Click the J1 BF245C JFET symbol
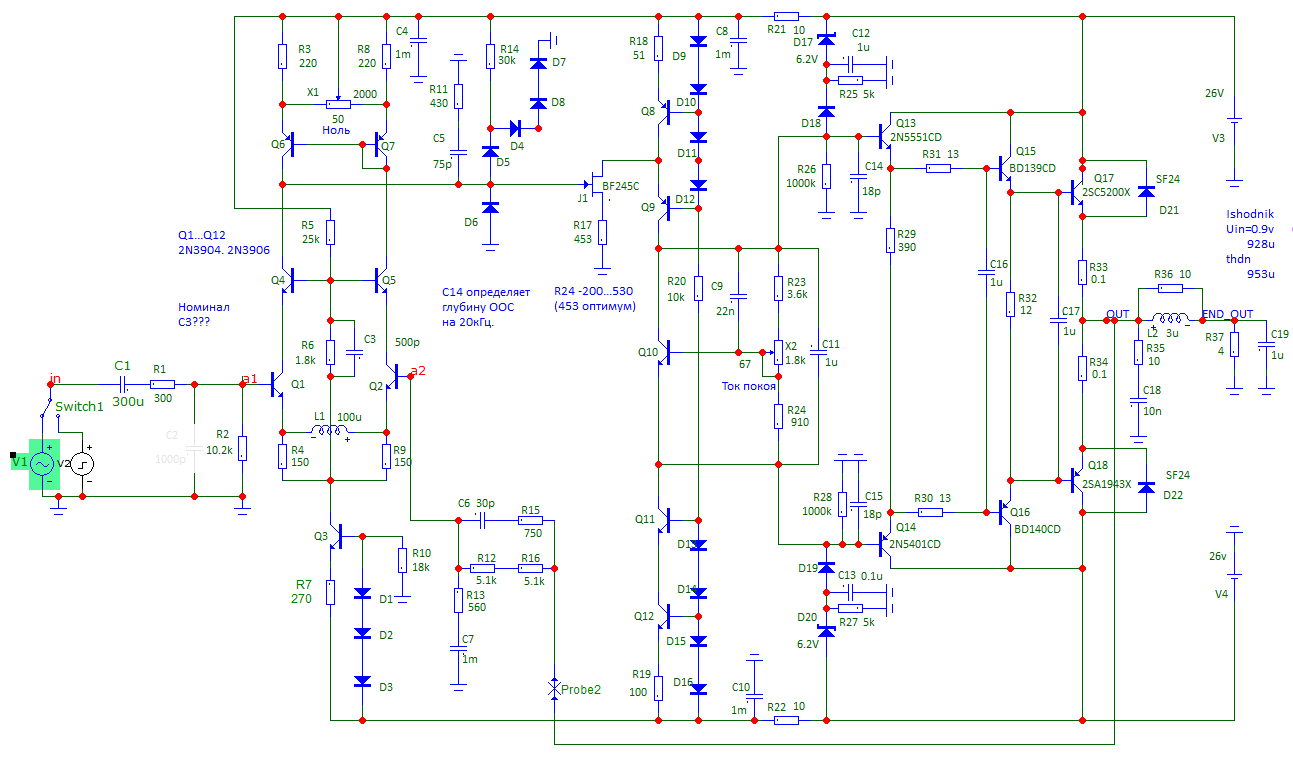Viewport: 1293px width, 768px height. 597,183
